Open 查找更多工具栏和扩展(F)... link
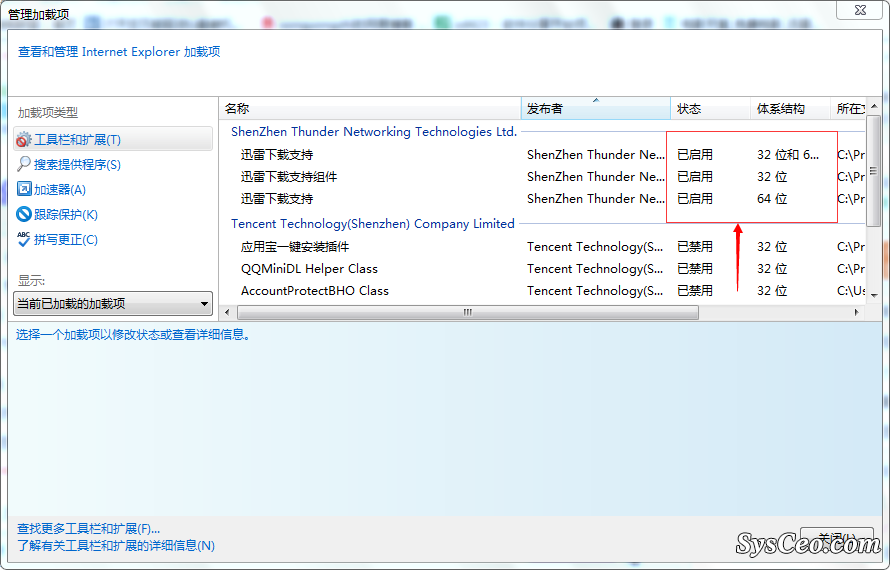 (x=89, y=529)
